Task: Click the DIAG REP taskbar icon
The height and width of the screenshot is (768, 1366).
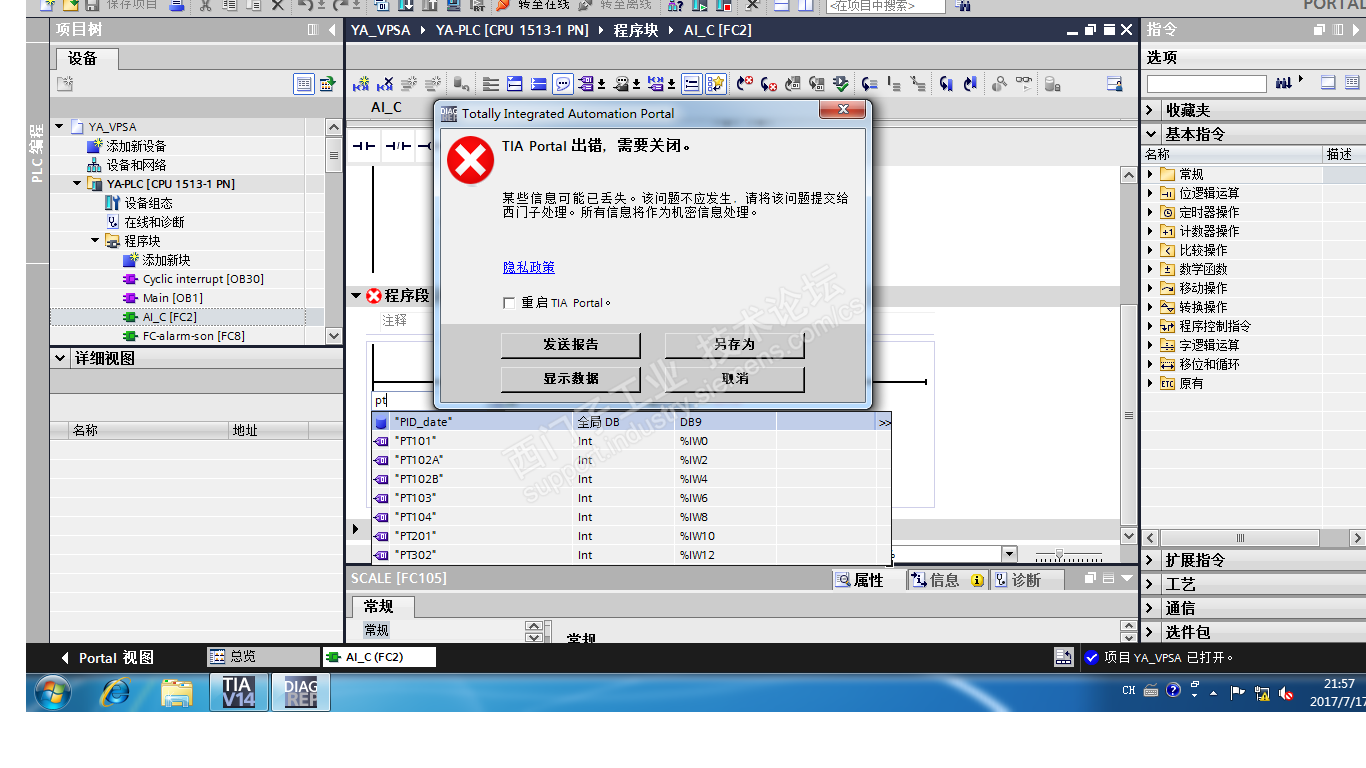Action: point(300,691)
